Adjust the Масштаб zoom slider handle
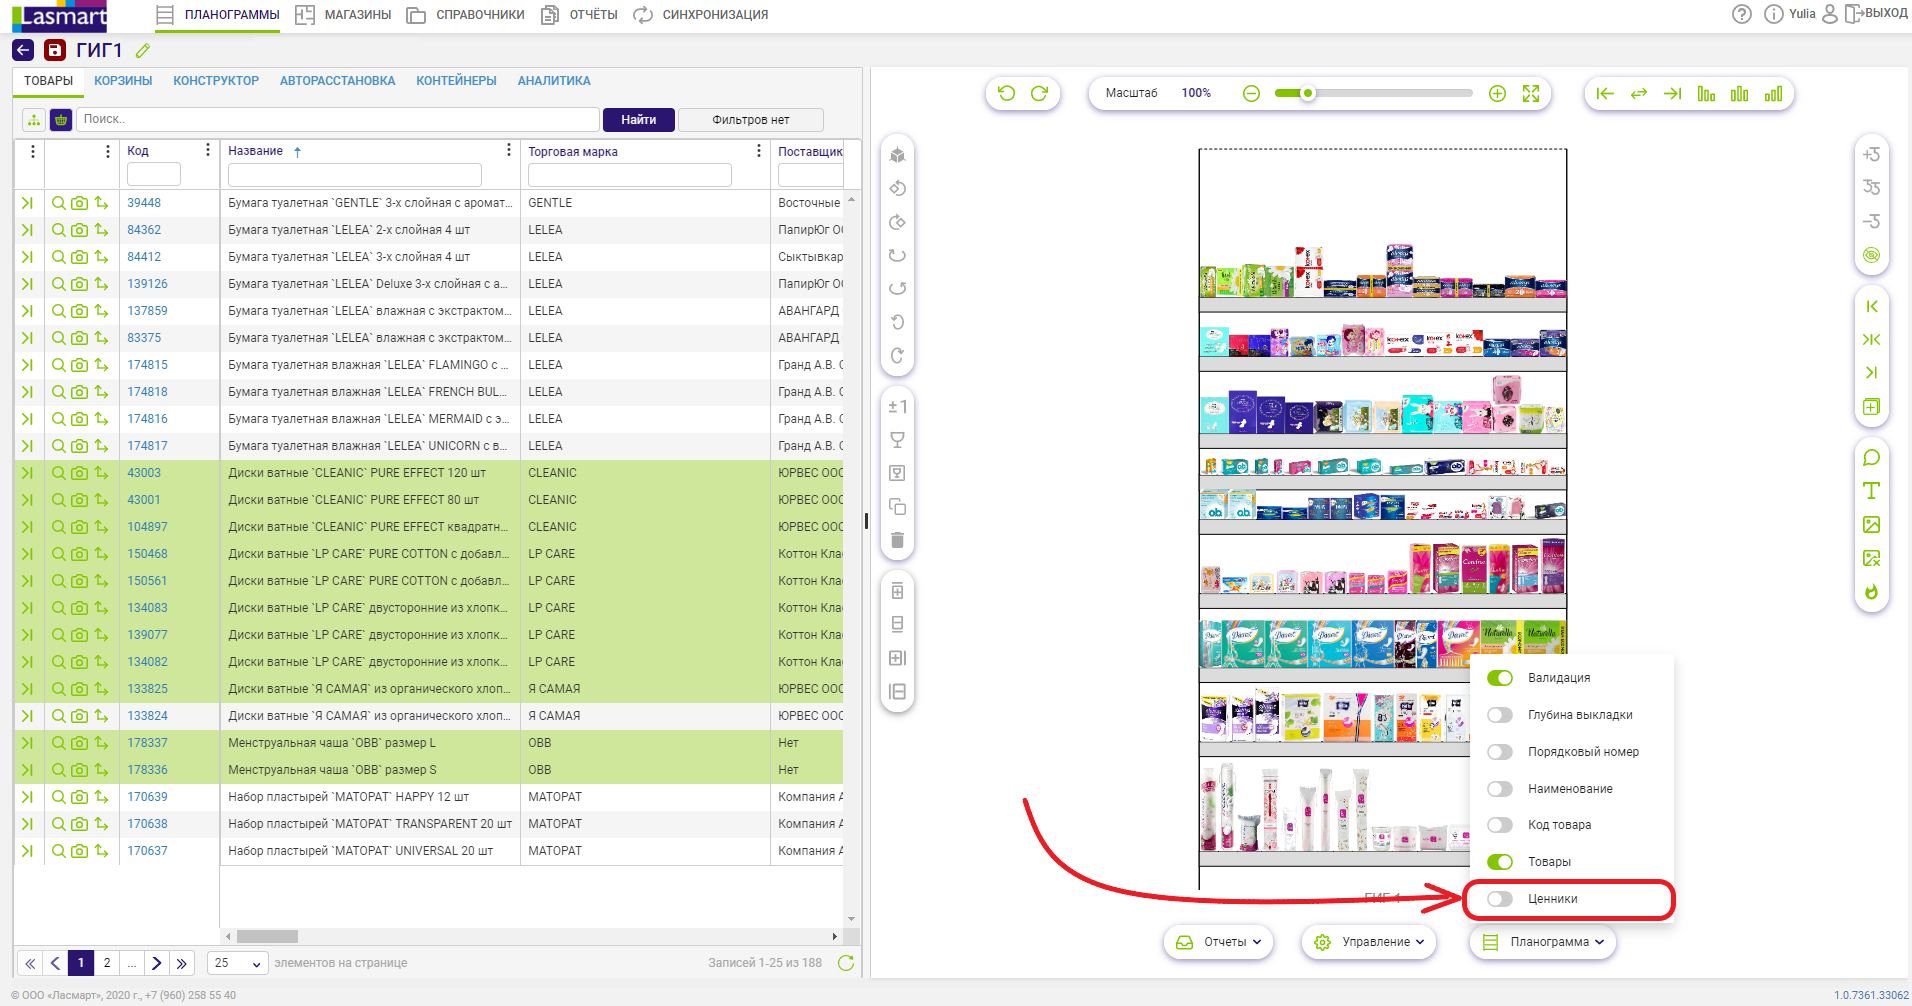Viewport: 1912px width, 1006px height. click(1307, 93)
